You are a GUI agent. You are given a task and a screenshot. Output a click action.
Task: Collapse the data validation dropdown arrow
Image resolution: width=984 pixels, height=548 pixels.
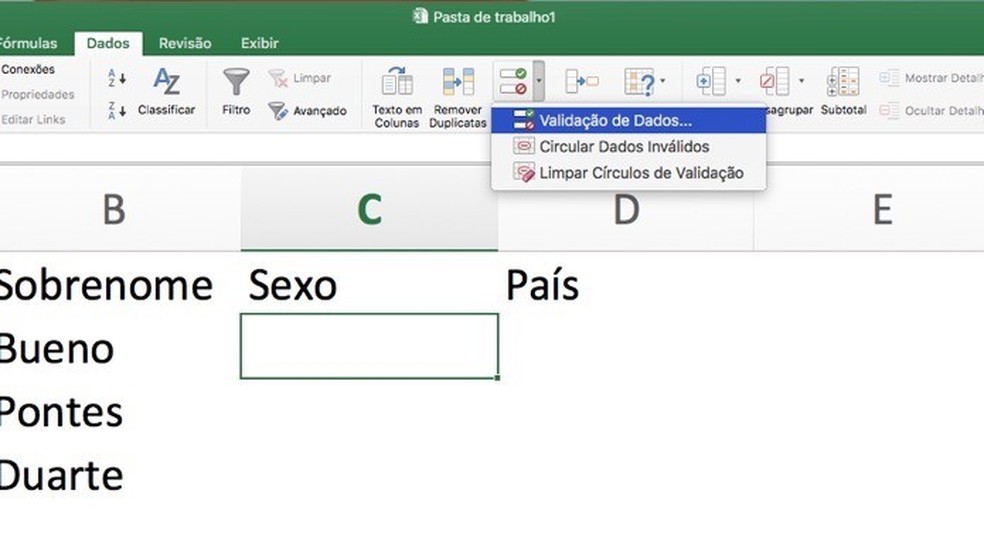click(539, 80)
